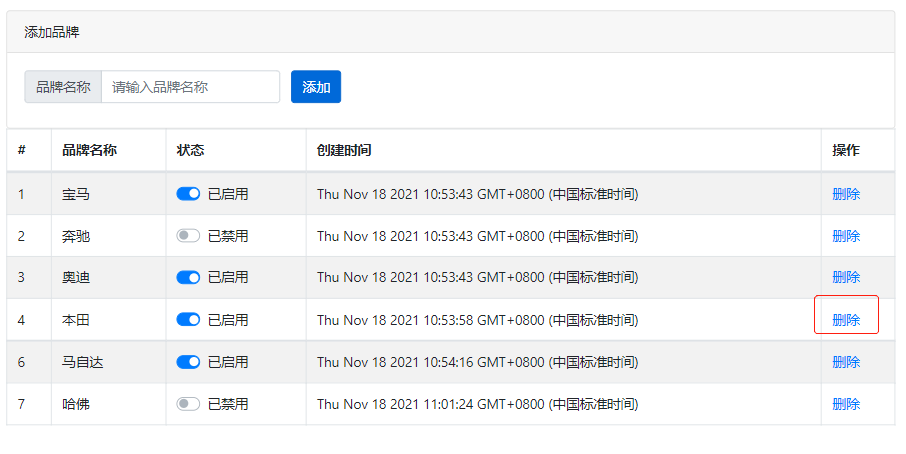This screenshot has width=906, height=454.
Task: Delete the 宝马 brand row
Action: (x=846, y=194)
